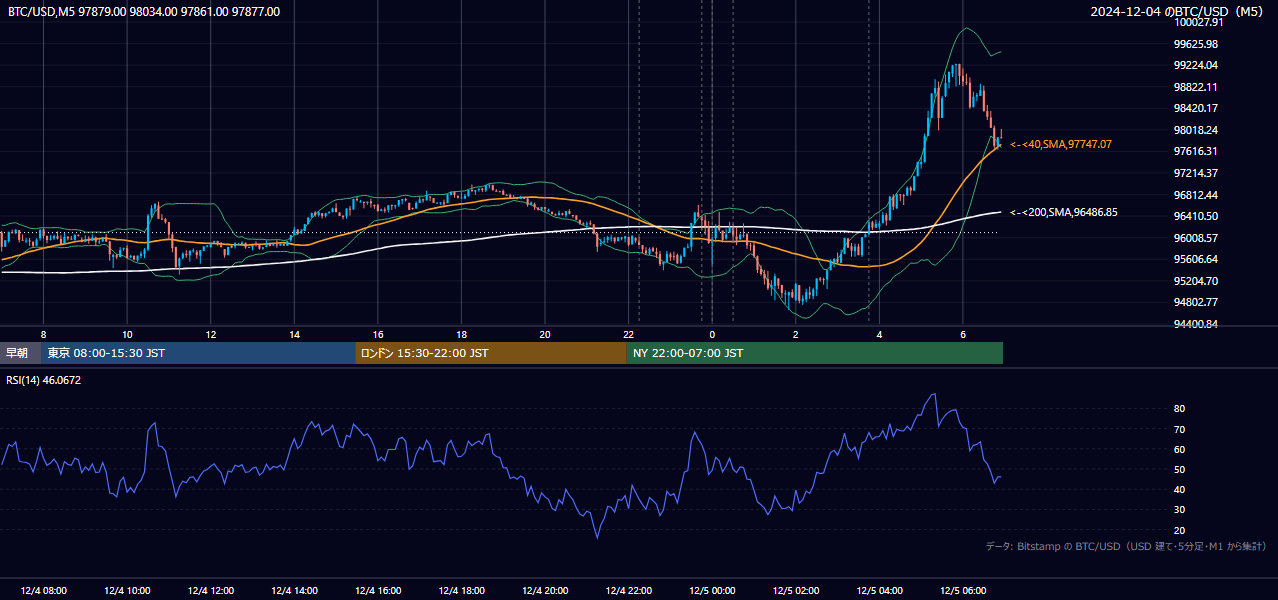Click bottom time label 12/4 08:00

coord(44,591)
